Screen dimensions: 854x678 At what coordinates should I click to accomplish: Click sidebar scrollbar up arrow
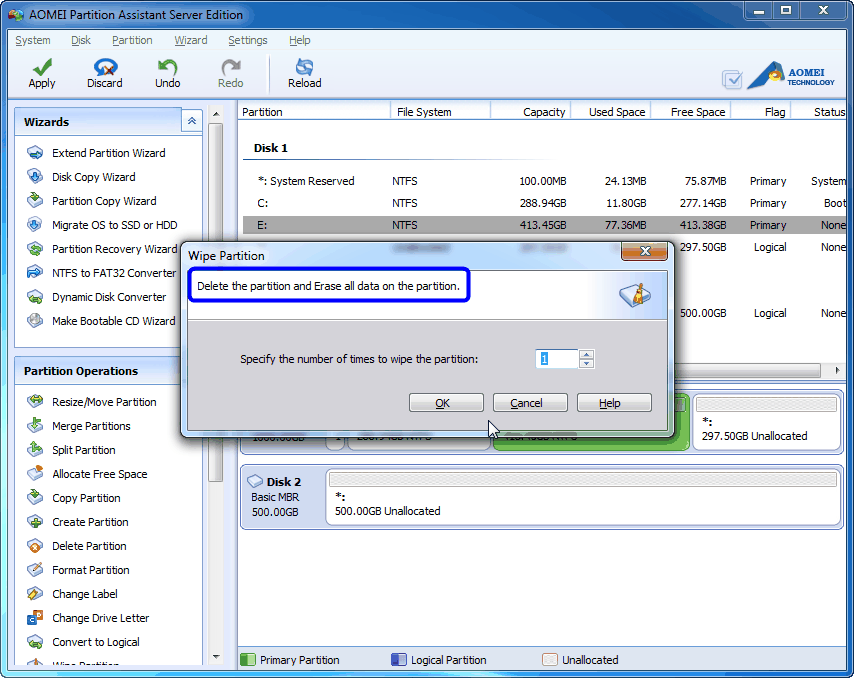(x=216, y=114)
